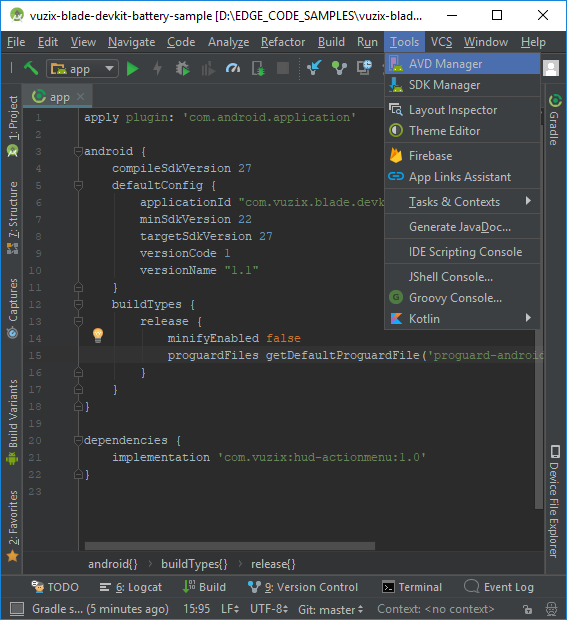Open the Gradle side panel
Viewport: 568px width, 621px height.
[x=555, y=120]
